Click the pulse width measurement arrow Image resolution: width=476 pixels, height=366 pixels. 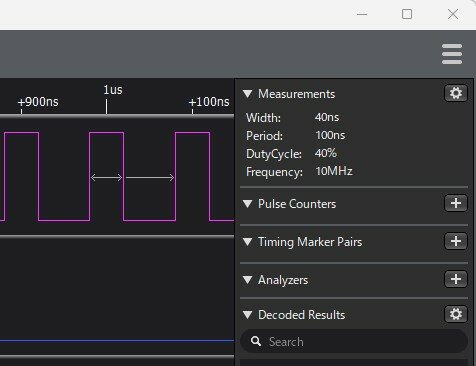click(x=107, y=178)
